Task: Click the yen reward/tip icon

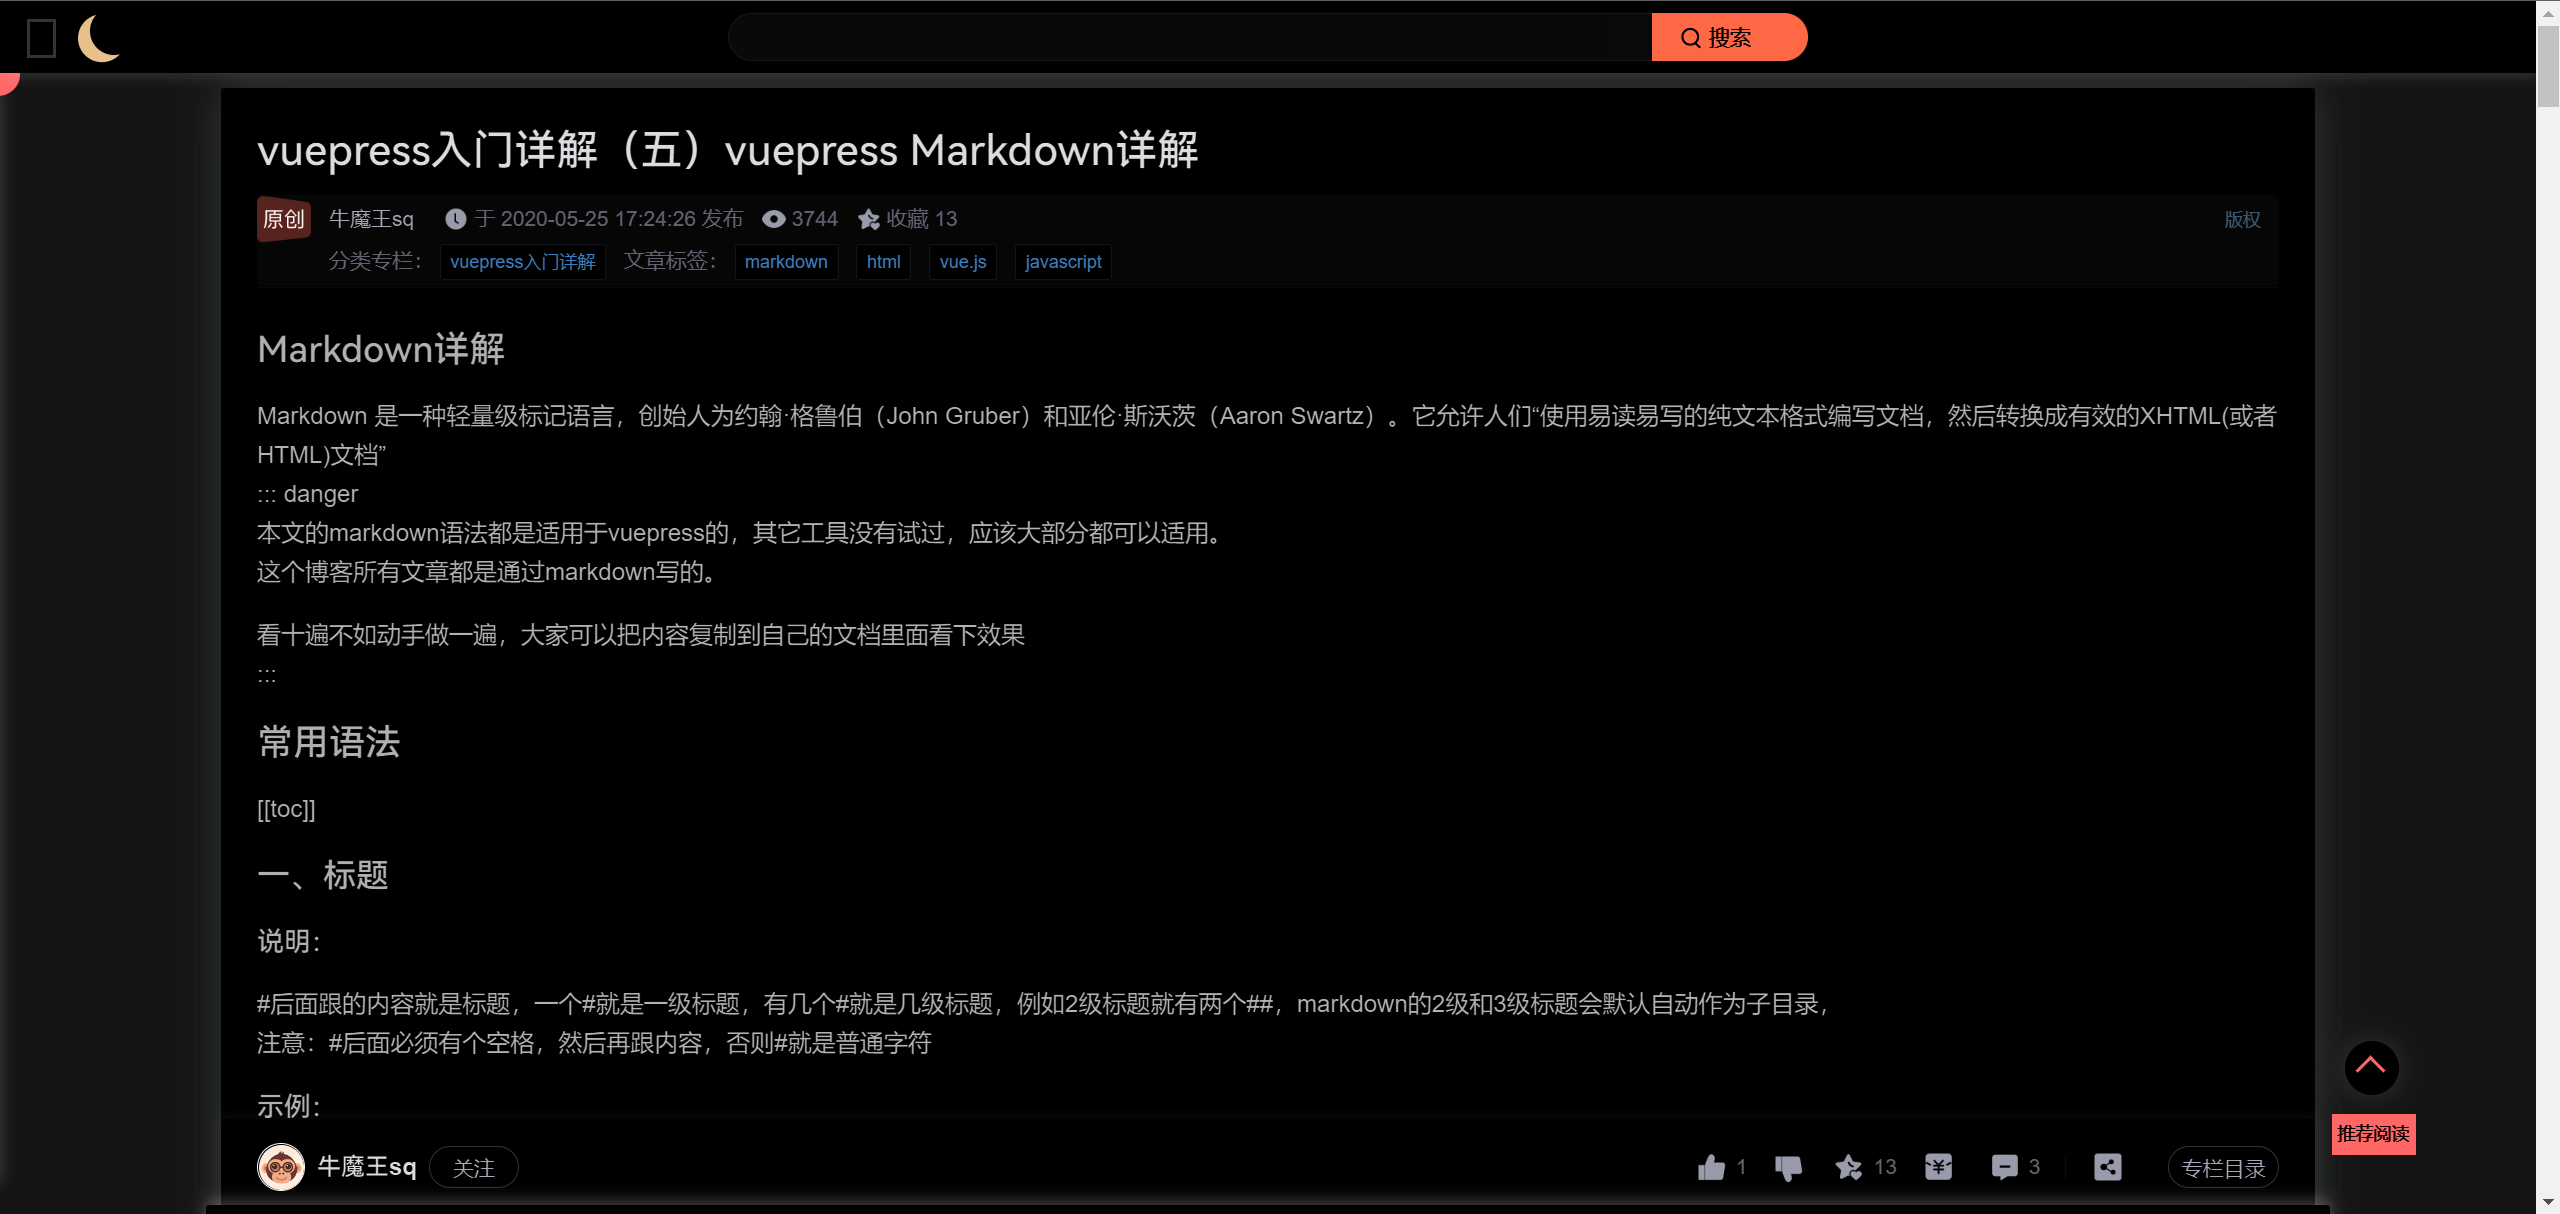Action: point(1938,1167)
